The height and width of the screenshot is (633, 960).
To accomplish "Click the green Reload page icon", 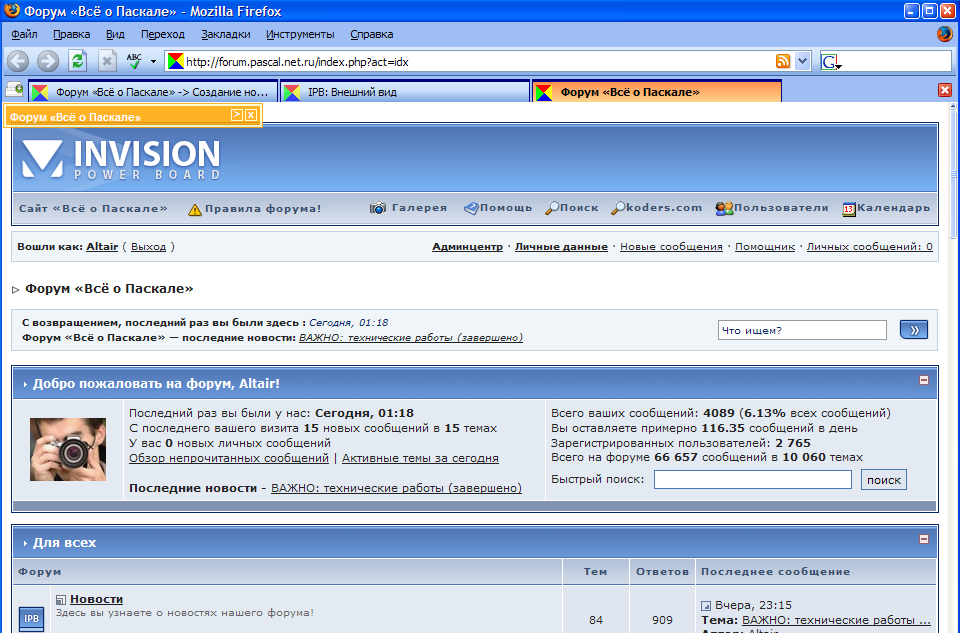I will [77, 61].
